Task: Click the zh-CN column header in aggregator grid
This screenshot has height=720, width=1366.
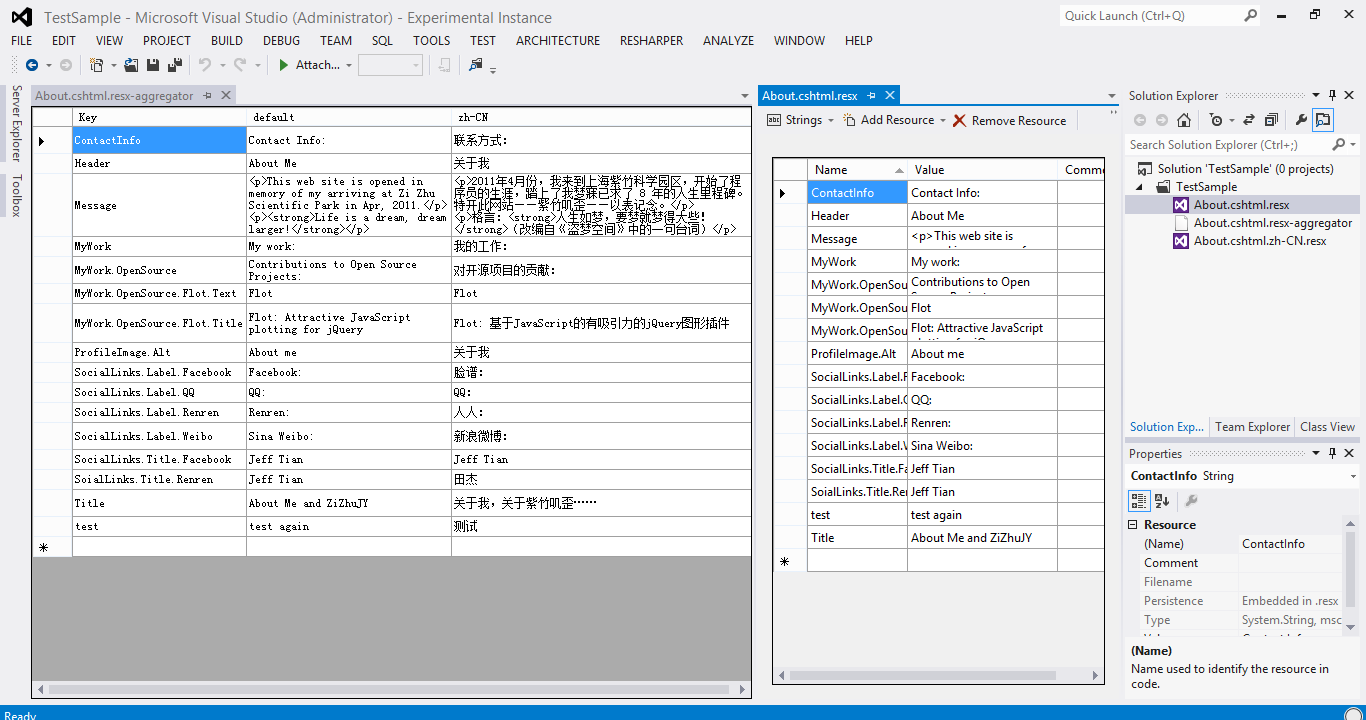Action: (x=600, y=117)
